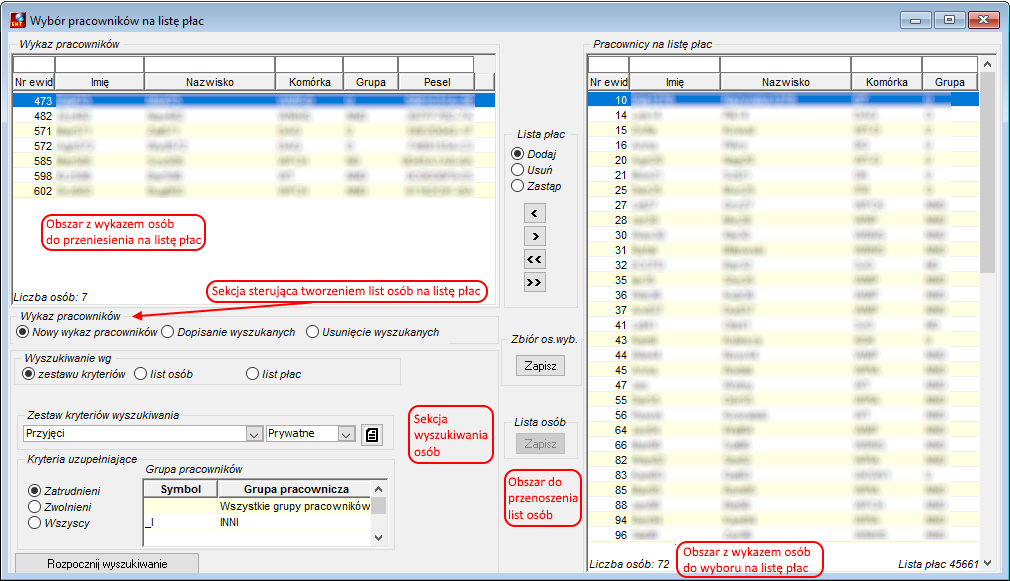Enable the Zwolnieni criteria option

[x=35, y=507]
